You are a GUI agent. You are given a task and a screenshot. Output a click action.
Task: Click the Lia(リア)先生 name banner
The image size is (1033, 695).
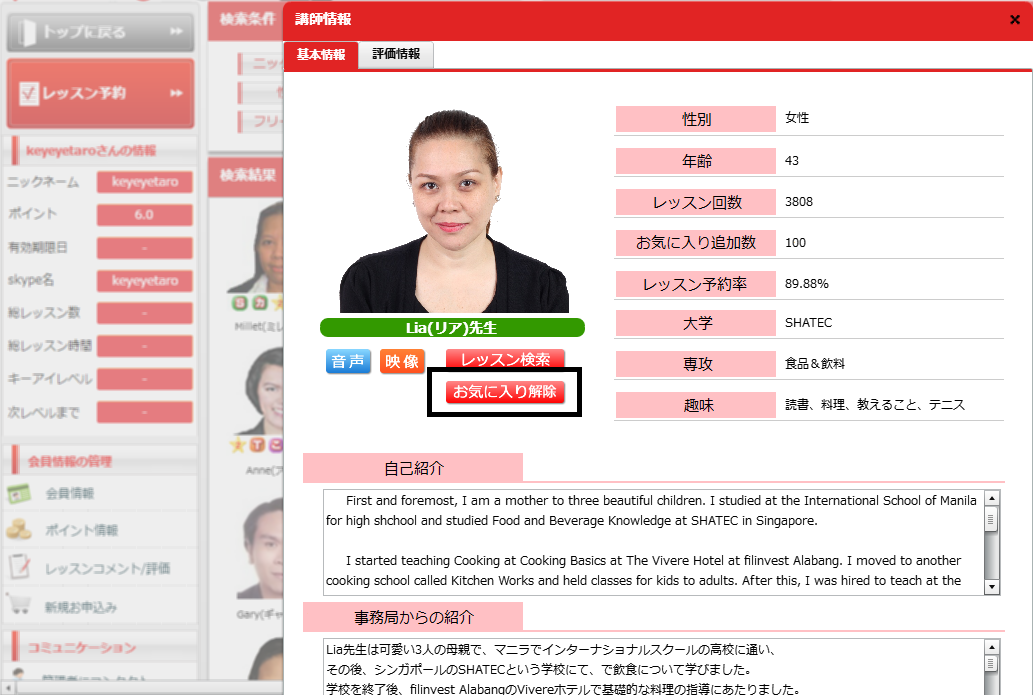[452, 327]
